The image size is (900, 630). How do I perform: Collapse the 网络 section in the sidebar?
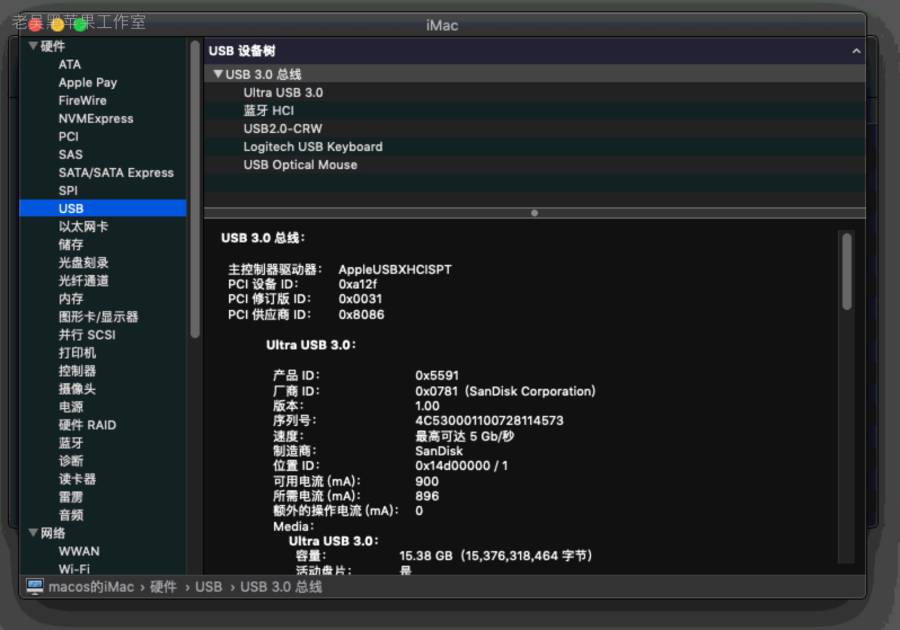coord(33,533)
